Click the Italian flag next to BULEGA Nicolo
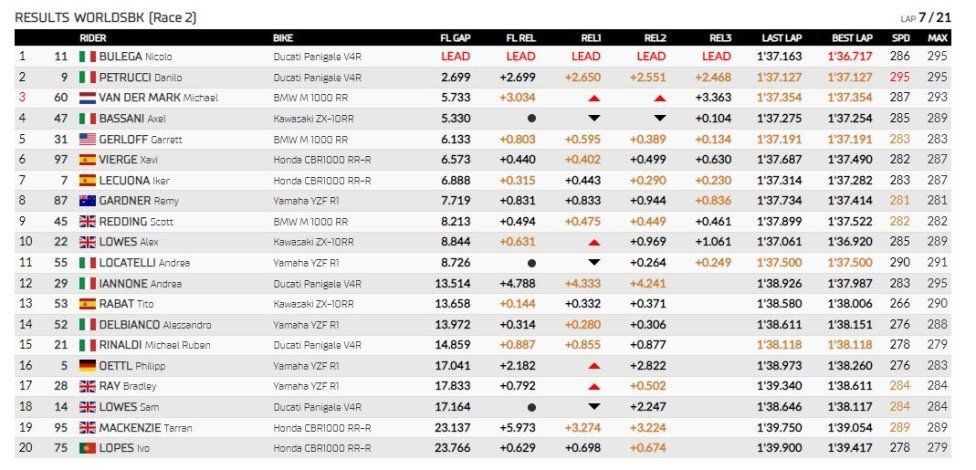 (87, 57)
